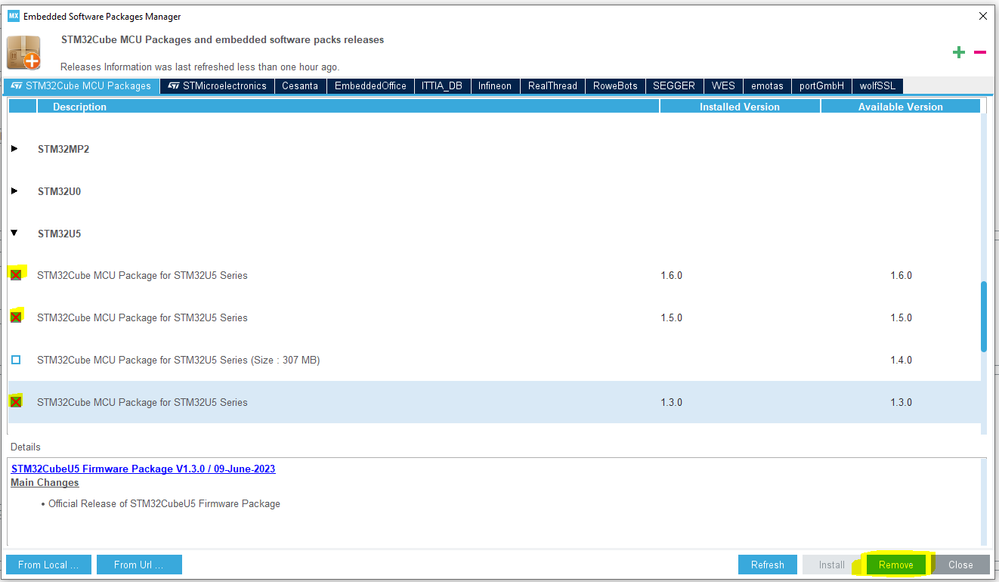This screenshot has height=582, width=999.
Task: Select the STM32MP2 label
Action: click(63, 149)
